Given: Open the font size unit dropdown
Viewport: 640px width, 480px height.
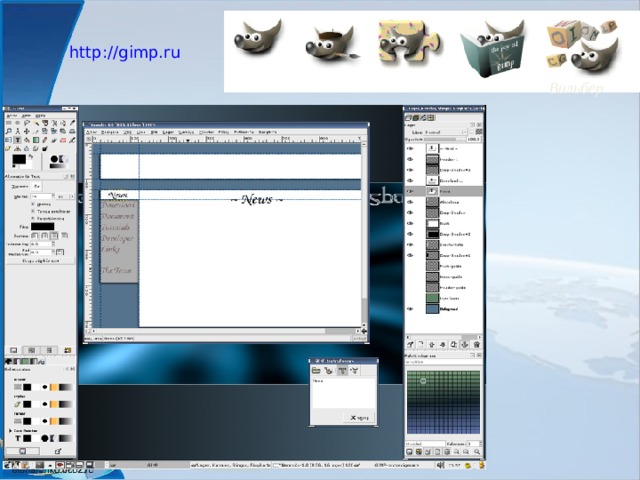Looking at the screenshot, I should pos(65,196).
